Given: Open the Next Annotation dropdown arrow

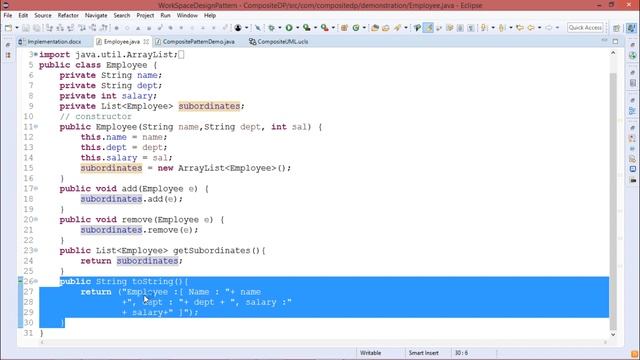Looking at the screenshot, I should tap(493, 28).
